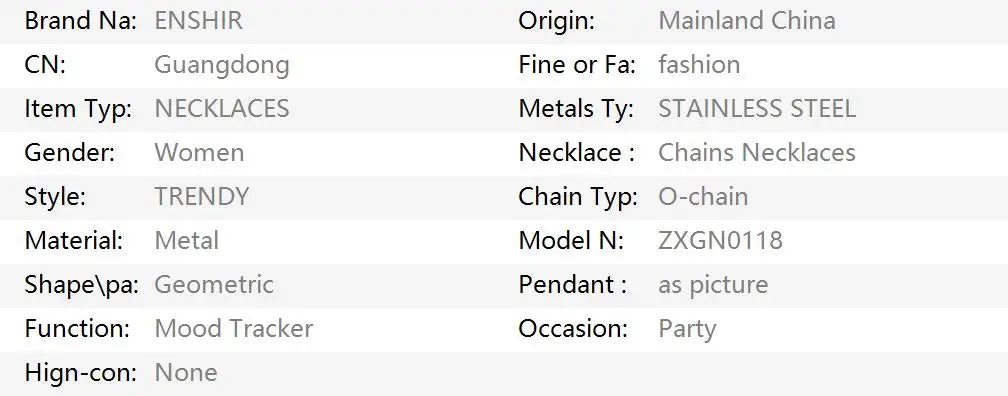Click the ENSHIR brand name value

[199, 21]
